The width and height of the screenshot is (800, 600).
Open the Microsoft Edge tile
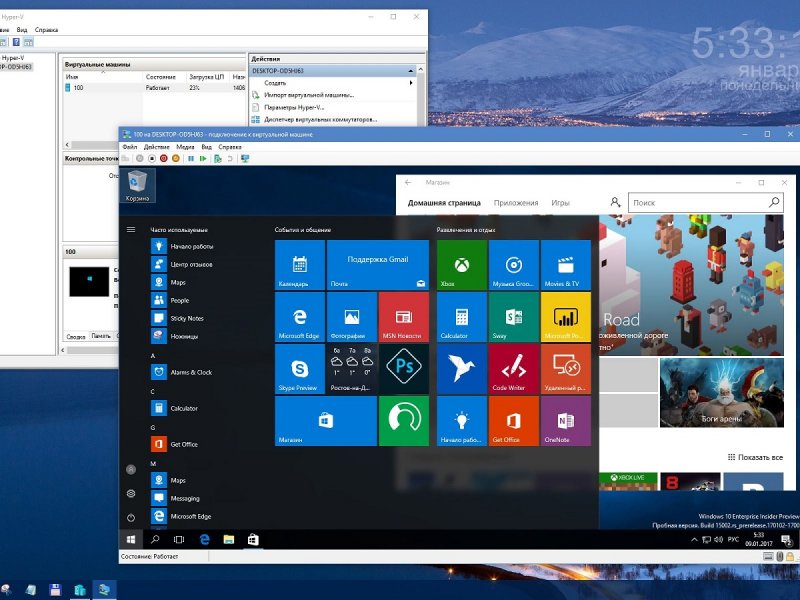[299, 317]
